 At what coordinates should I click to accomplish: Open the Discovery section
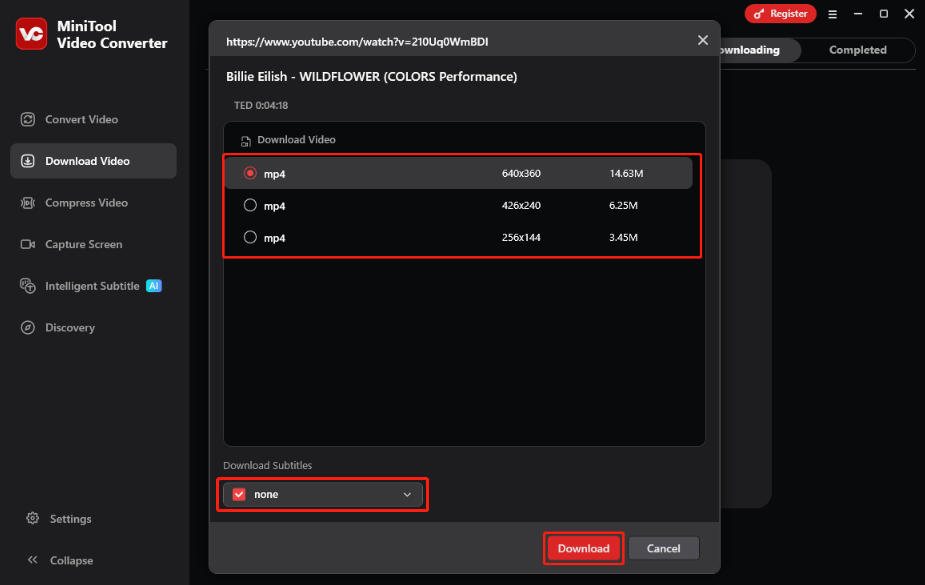click(70, 327)
